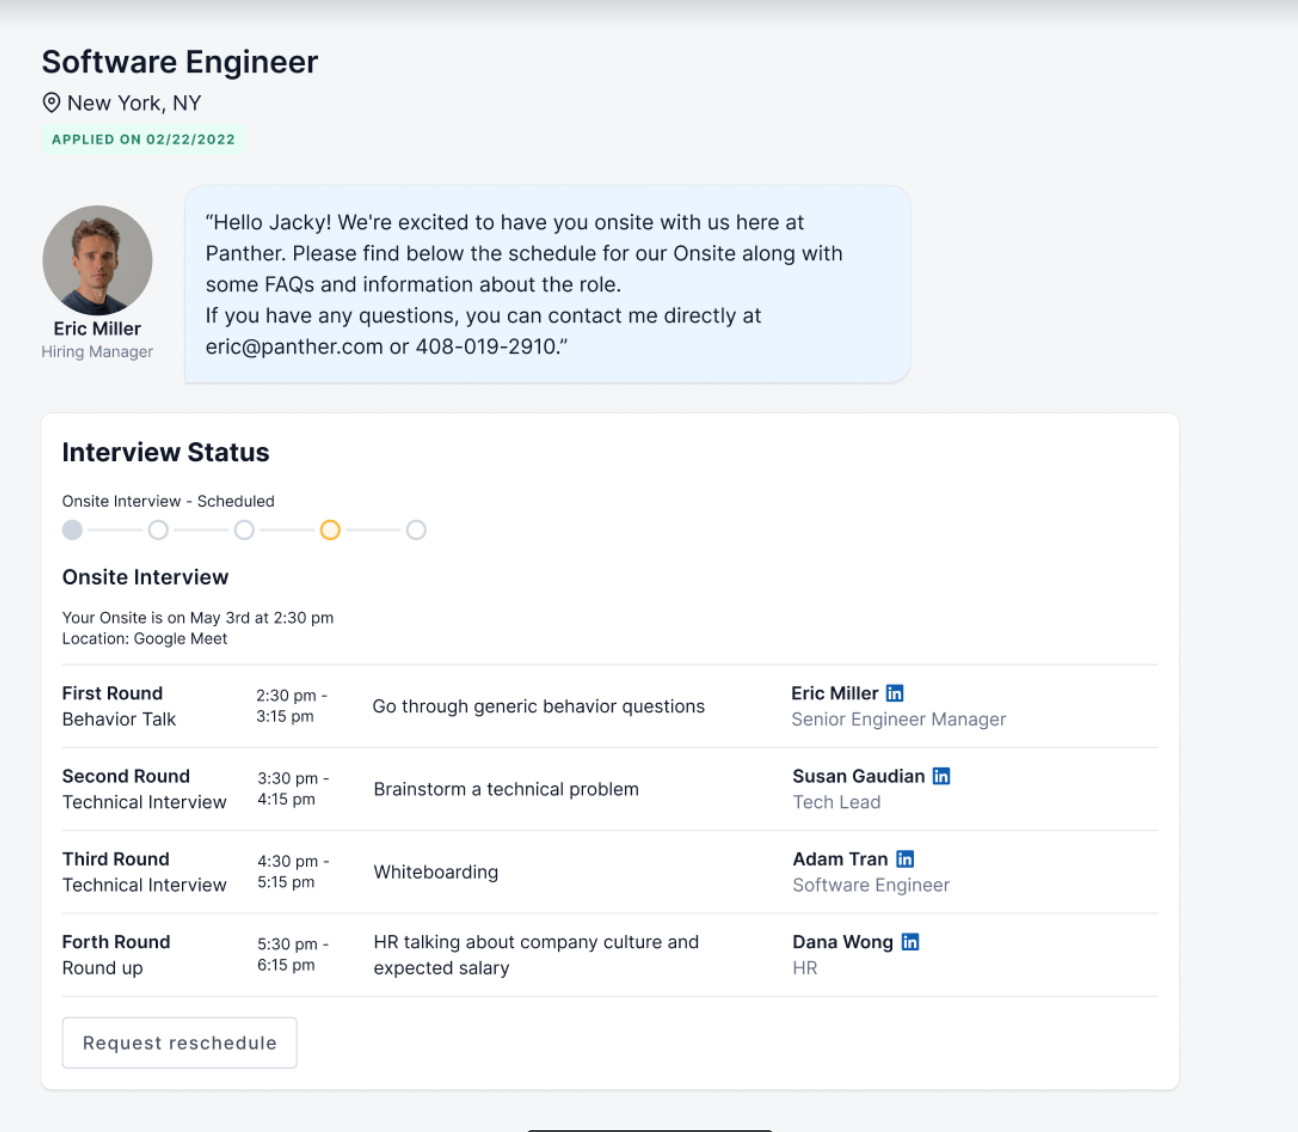Open Susan Gaudian's name link
1298x1132 pixels.
(x=858, y=776)
